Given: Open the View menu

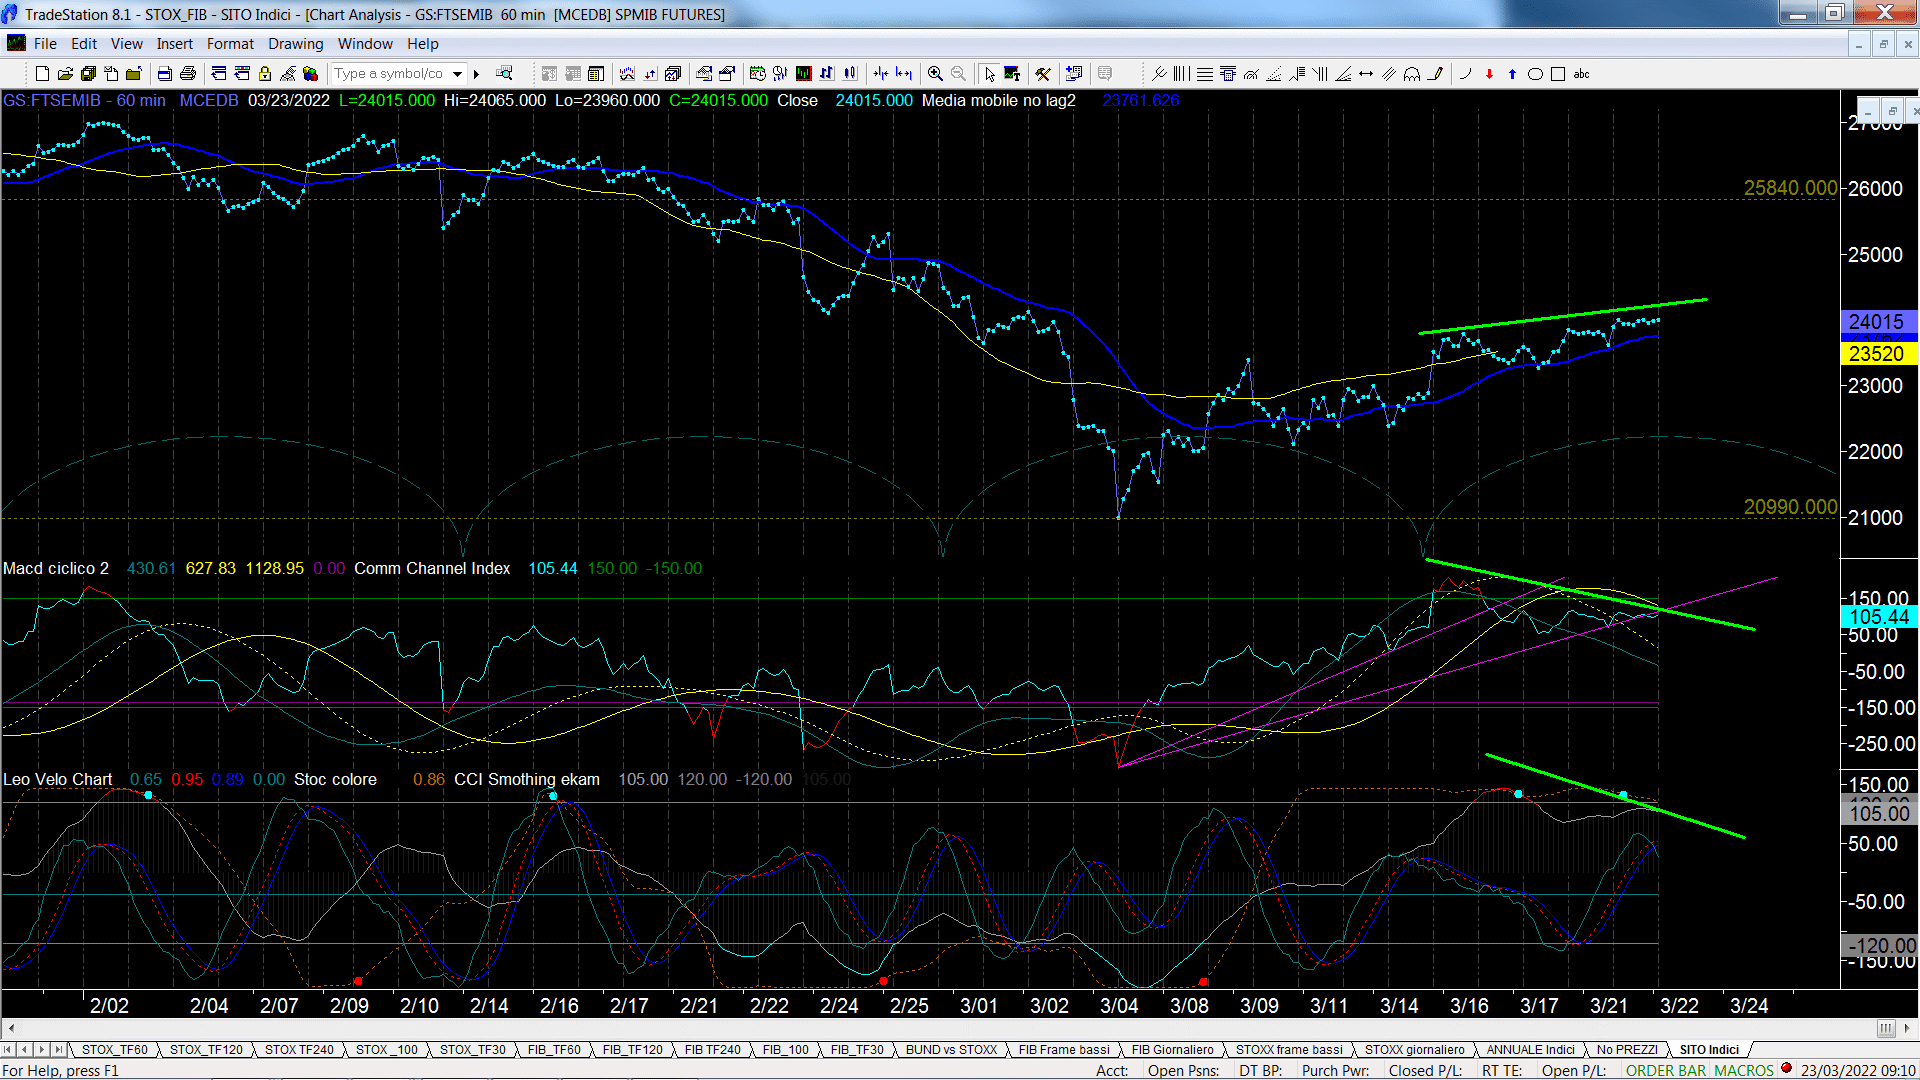Looking at the screenshot, I should tap(127, 44).
